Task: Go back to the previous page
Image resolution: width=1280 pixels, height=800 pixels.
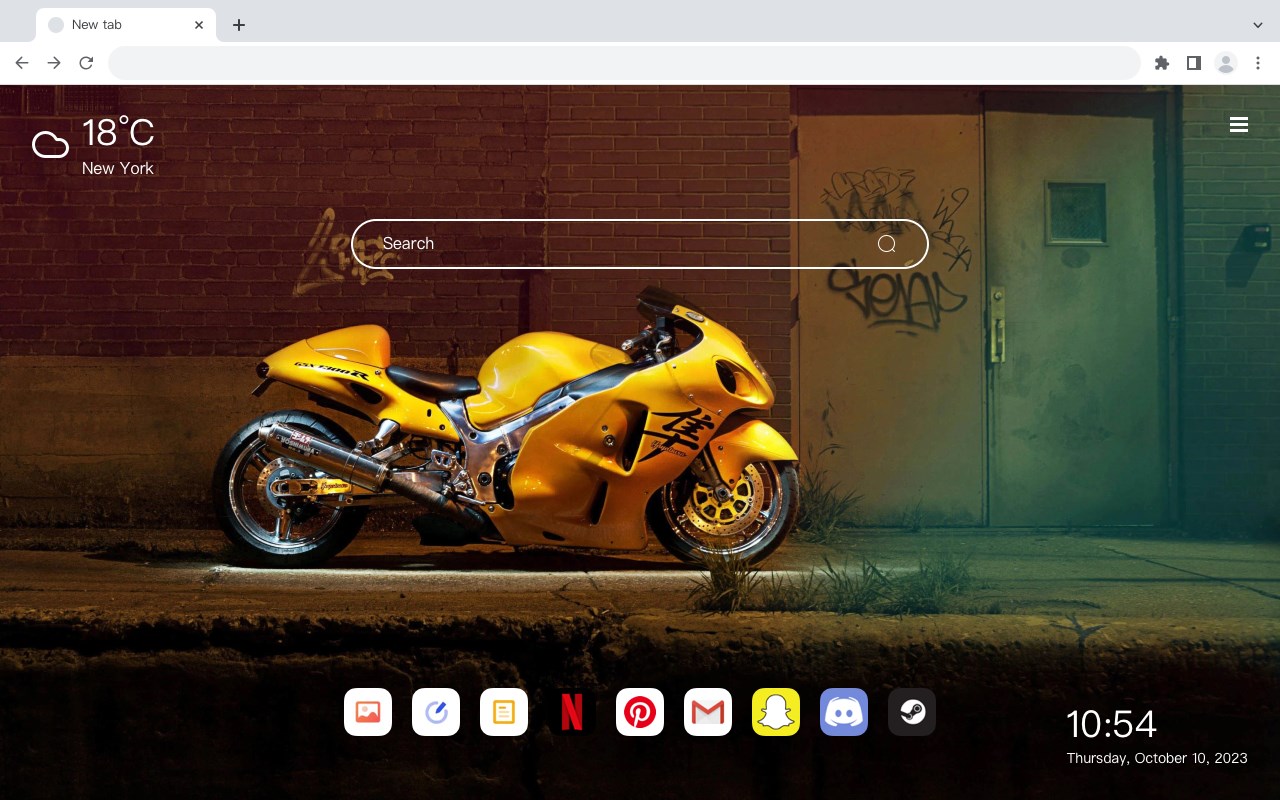Action: coord(22,63)
